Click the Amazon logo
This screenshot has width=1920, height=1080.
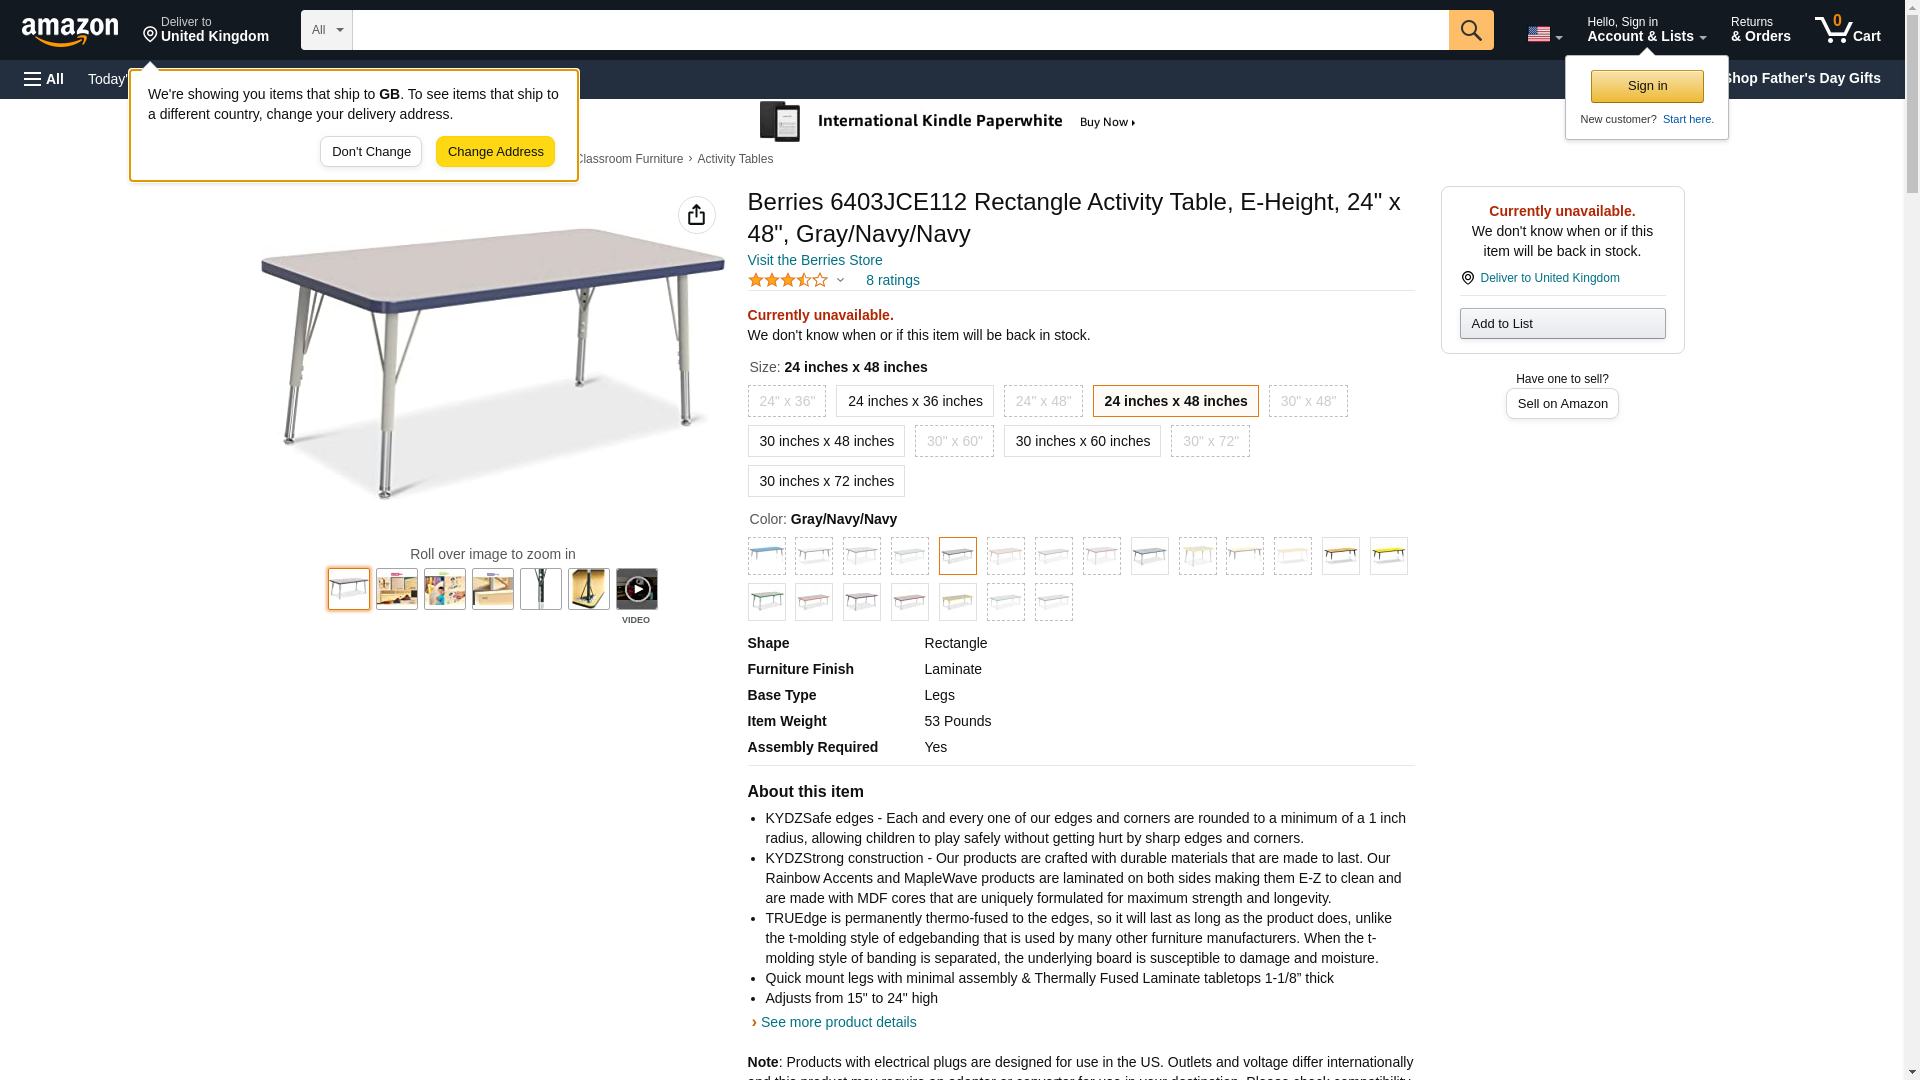[70, 31]
